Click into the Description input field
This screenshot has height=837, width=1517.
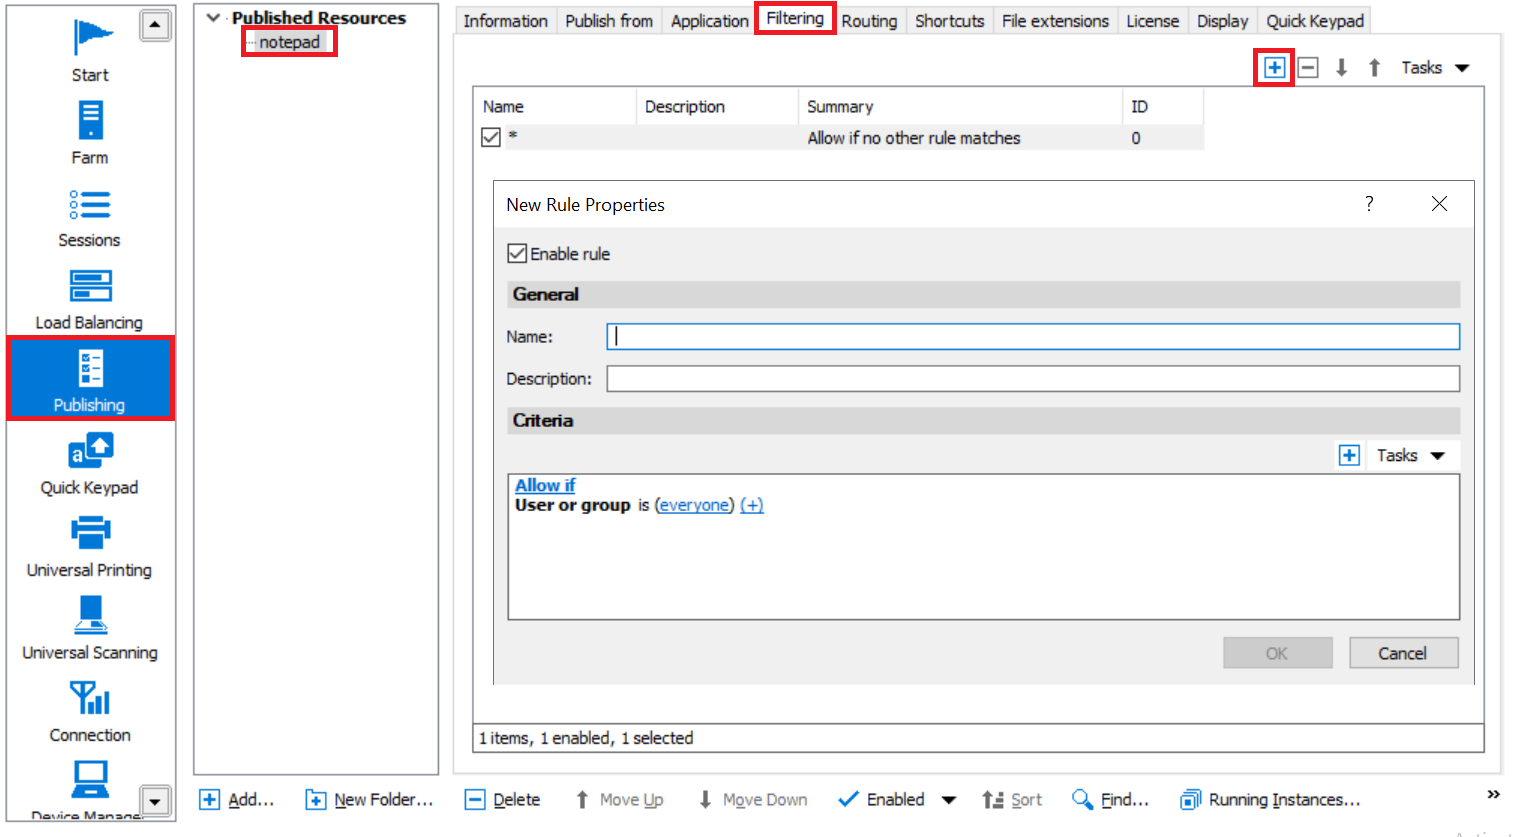point(1032,379)
